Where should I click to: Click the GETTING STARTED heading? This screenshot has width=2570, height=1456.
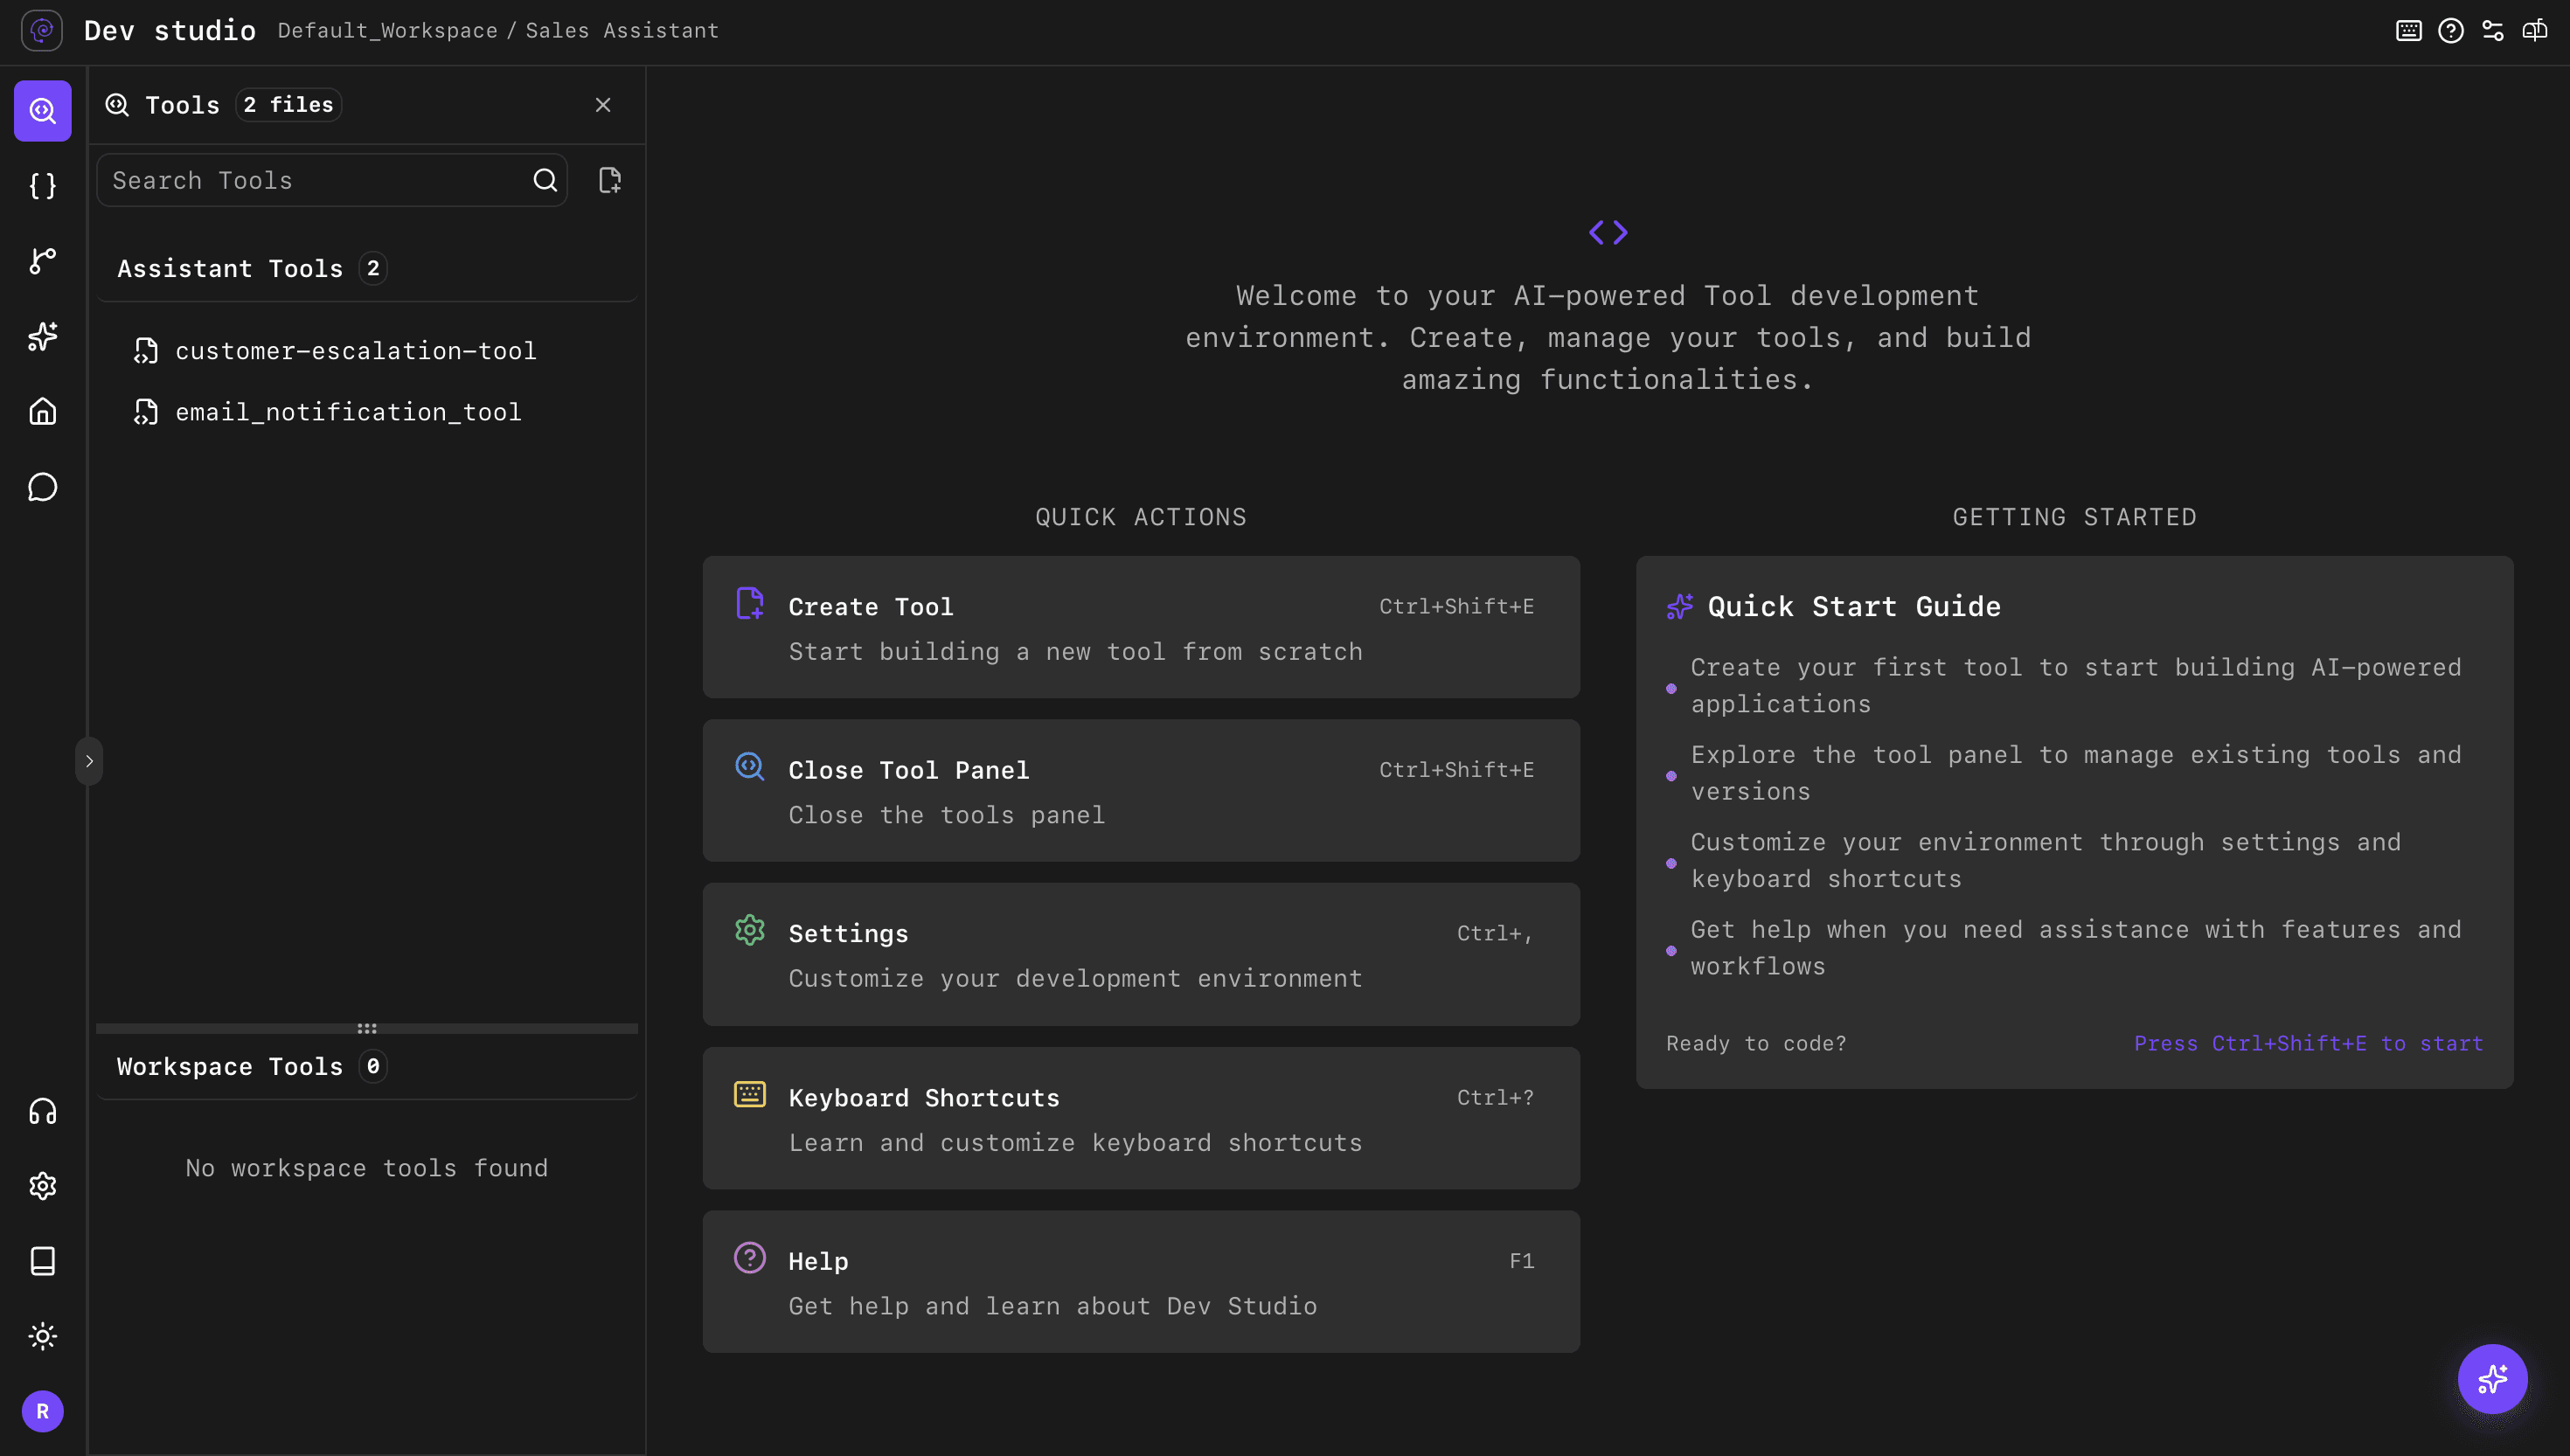pyautogui.click(x=2074, y=517)
